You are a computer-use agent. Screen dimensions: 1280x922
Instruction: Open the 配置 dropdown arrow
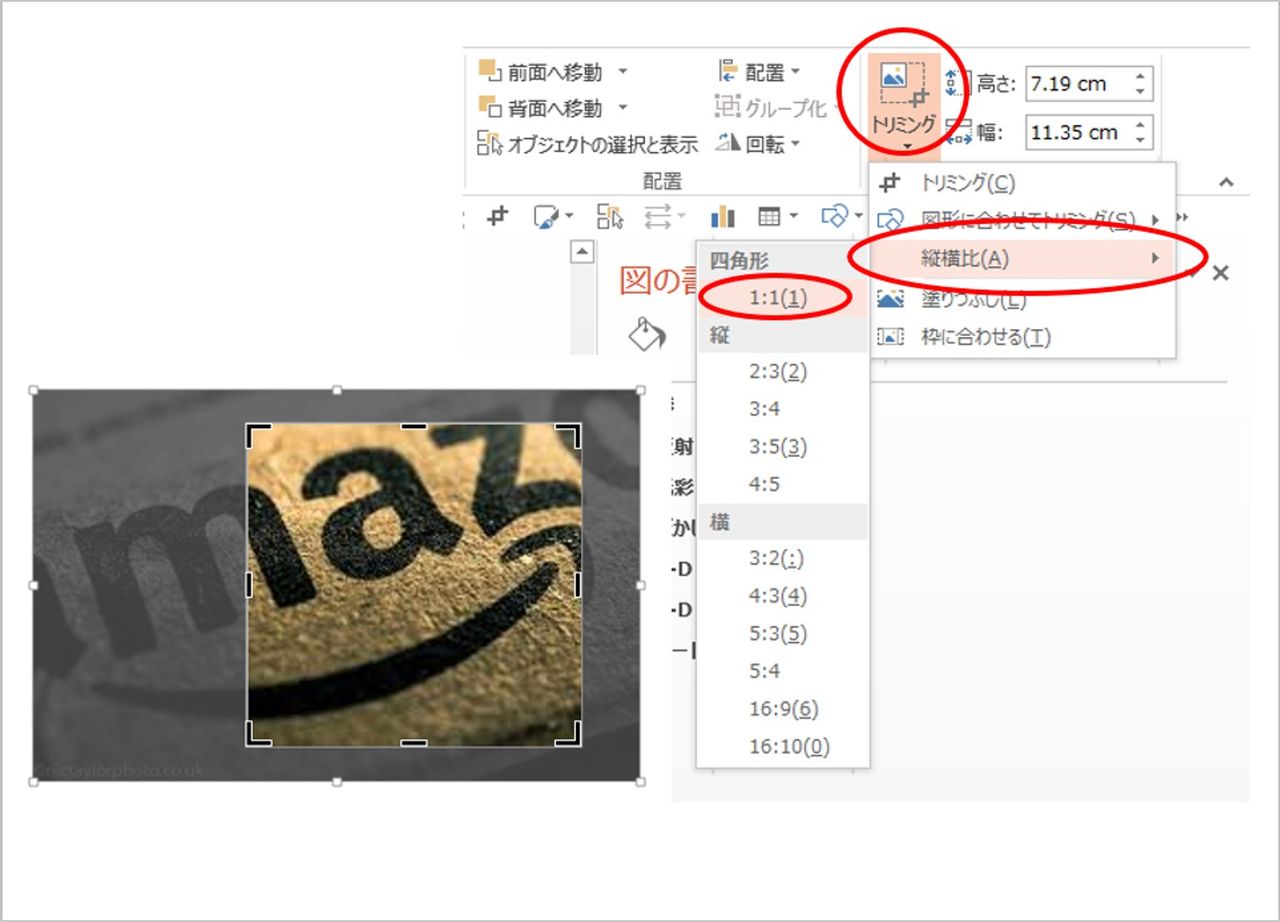[795, 72]
